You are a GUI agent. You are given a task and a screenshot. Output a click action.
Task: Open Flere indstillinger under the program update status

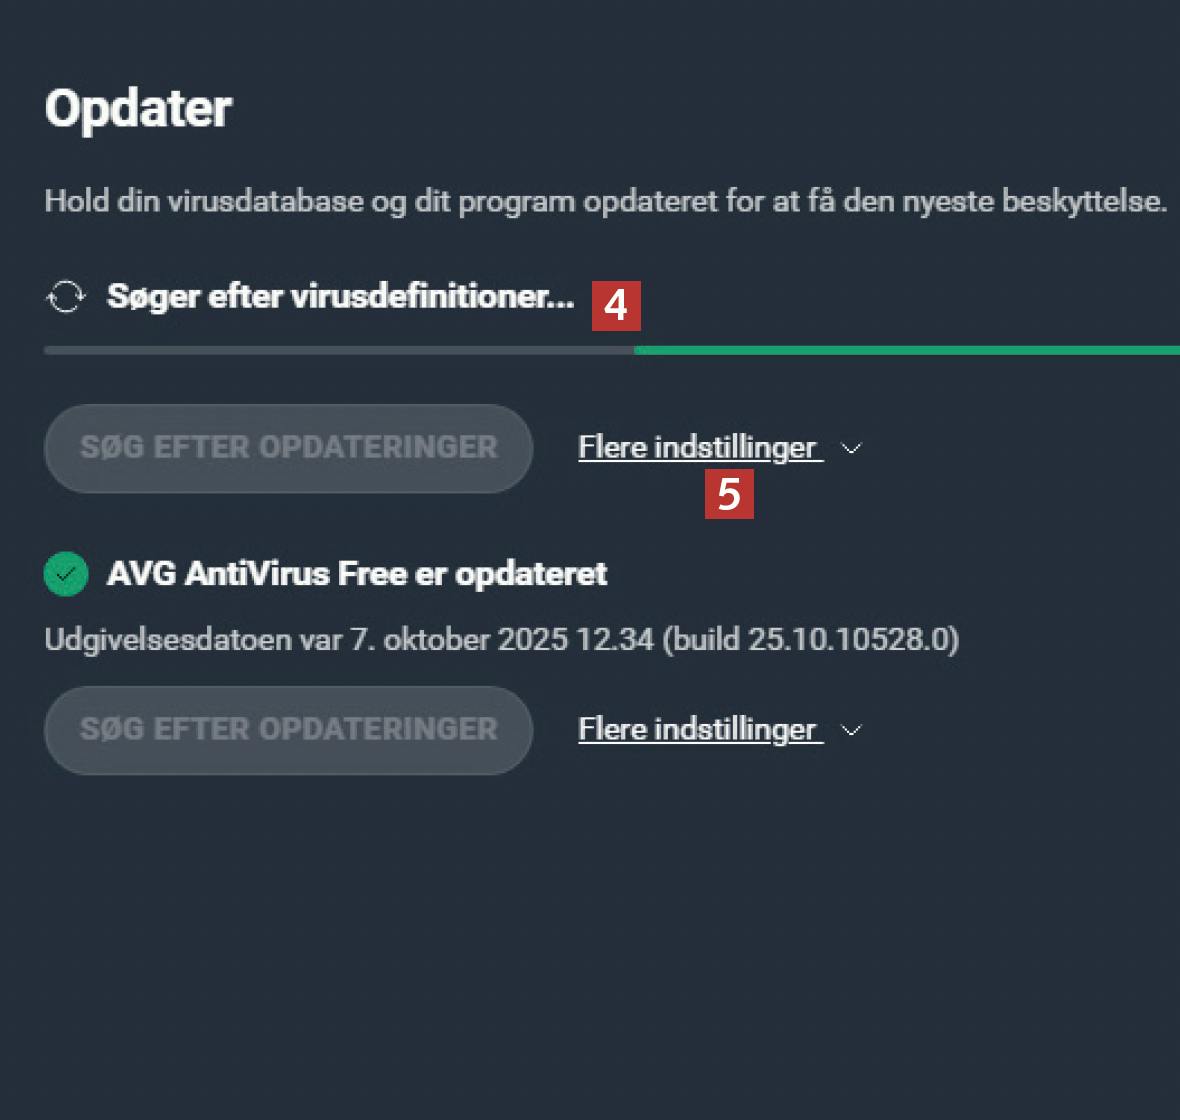[x=699, y=730]
